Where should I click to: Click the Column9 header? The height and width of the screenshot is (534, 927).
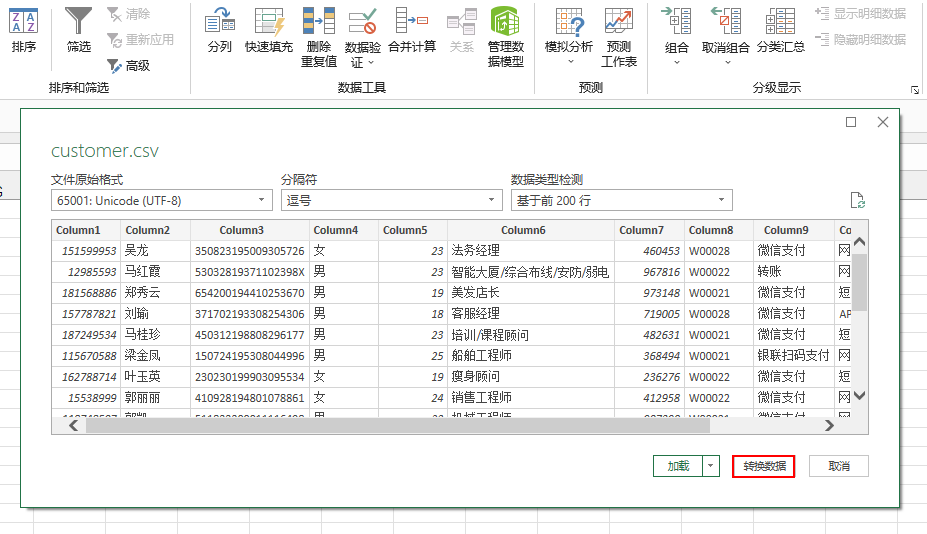click(794, 230)
